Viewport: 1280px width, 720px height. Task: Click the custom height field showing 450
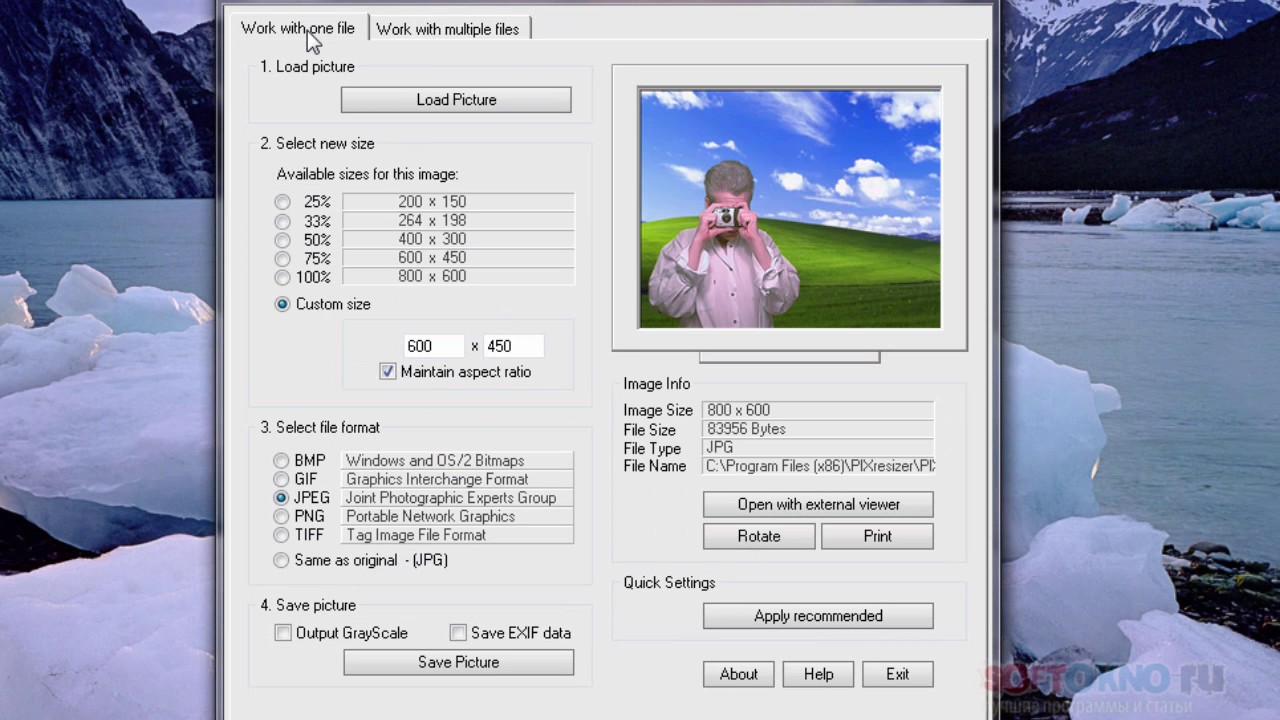tap(513, 346)
